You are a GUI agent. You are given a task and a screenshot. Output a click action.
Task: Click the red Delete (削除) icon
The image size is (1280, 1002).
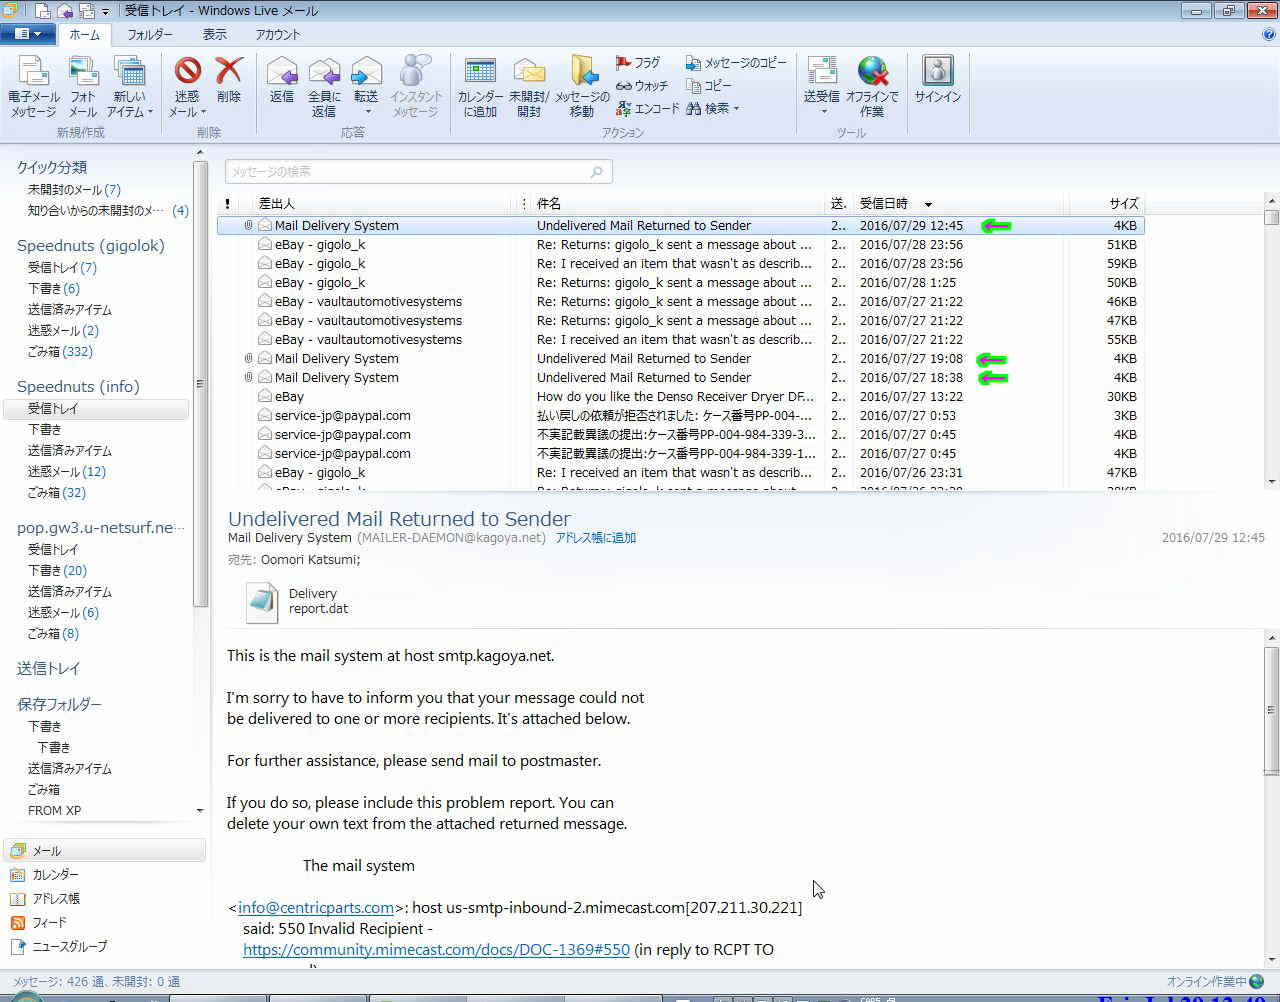(229, 72)
